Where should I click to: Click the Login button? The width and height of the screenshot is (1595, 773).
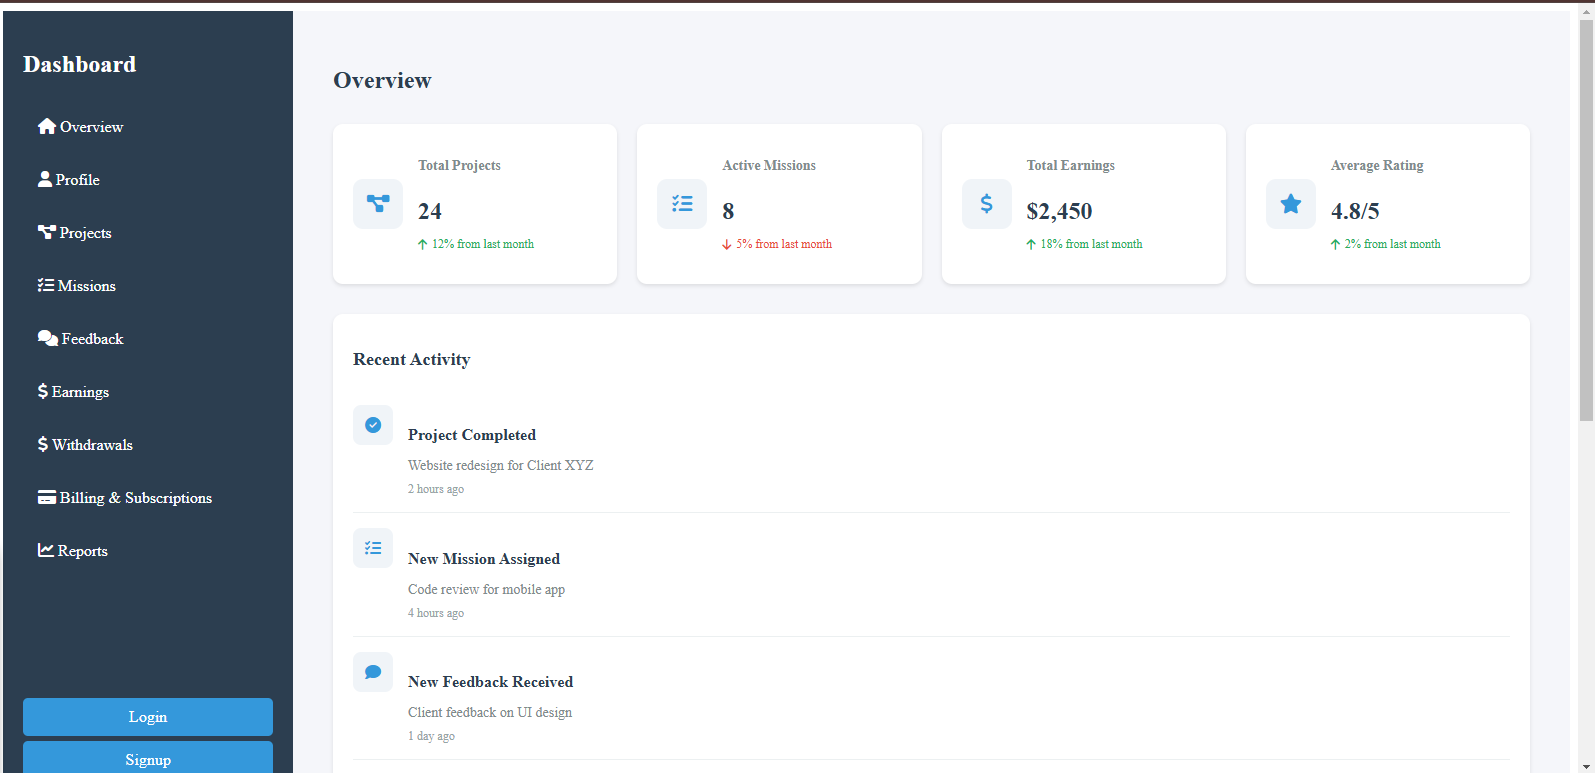click(148, 717)
